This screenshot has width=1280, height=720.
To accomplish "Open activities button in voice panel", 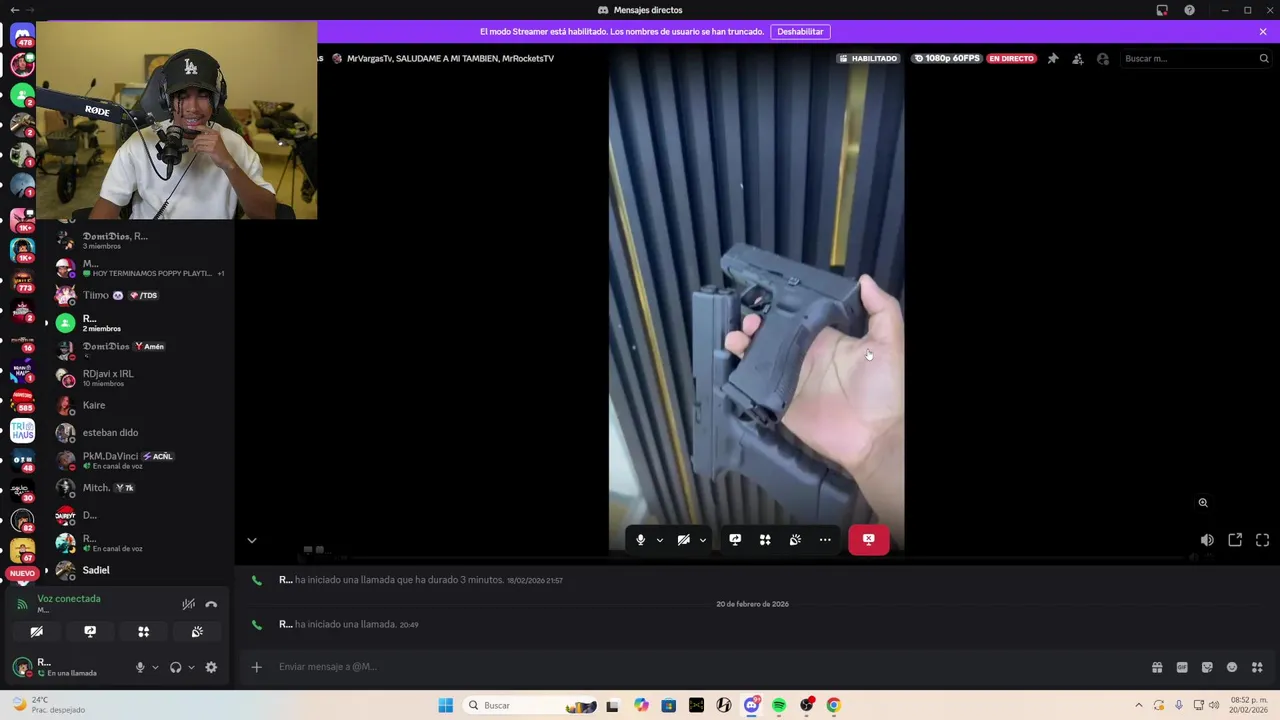I will (x=143, y=632).
